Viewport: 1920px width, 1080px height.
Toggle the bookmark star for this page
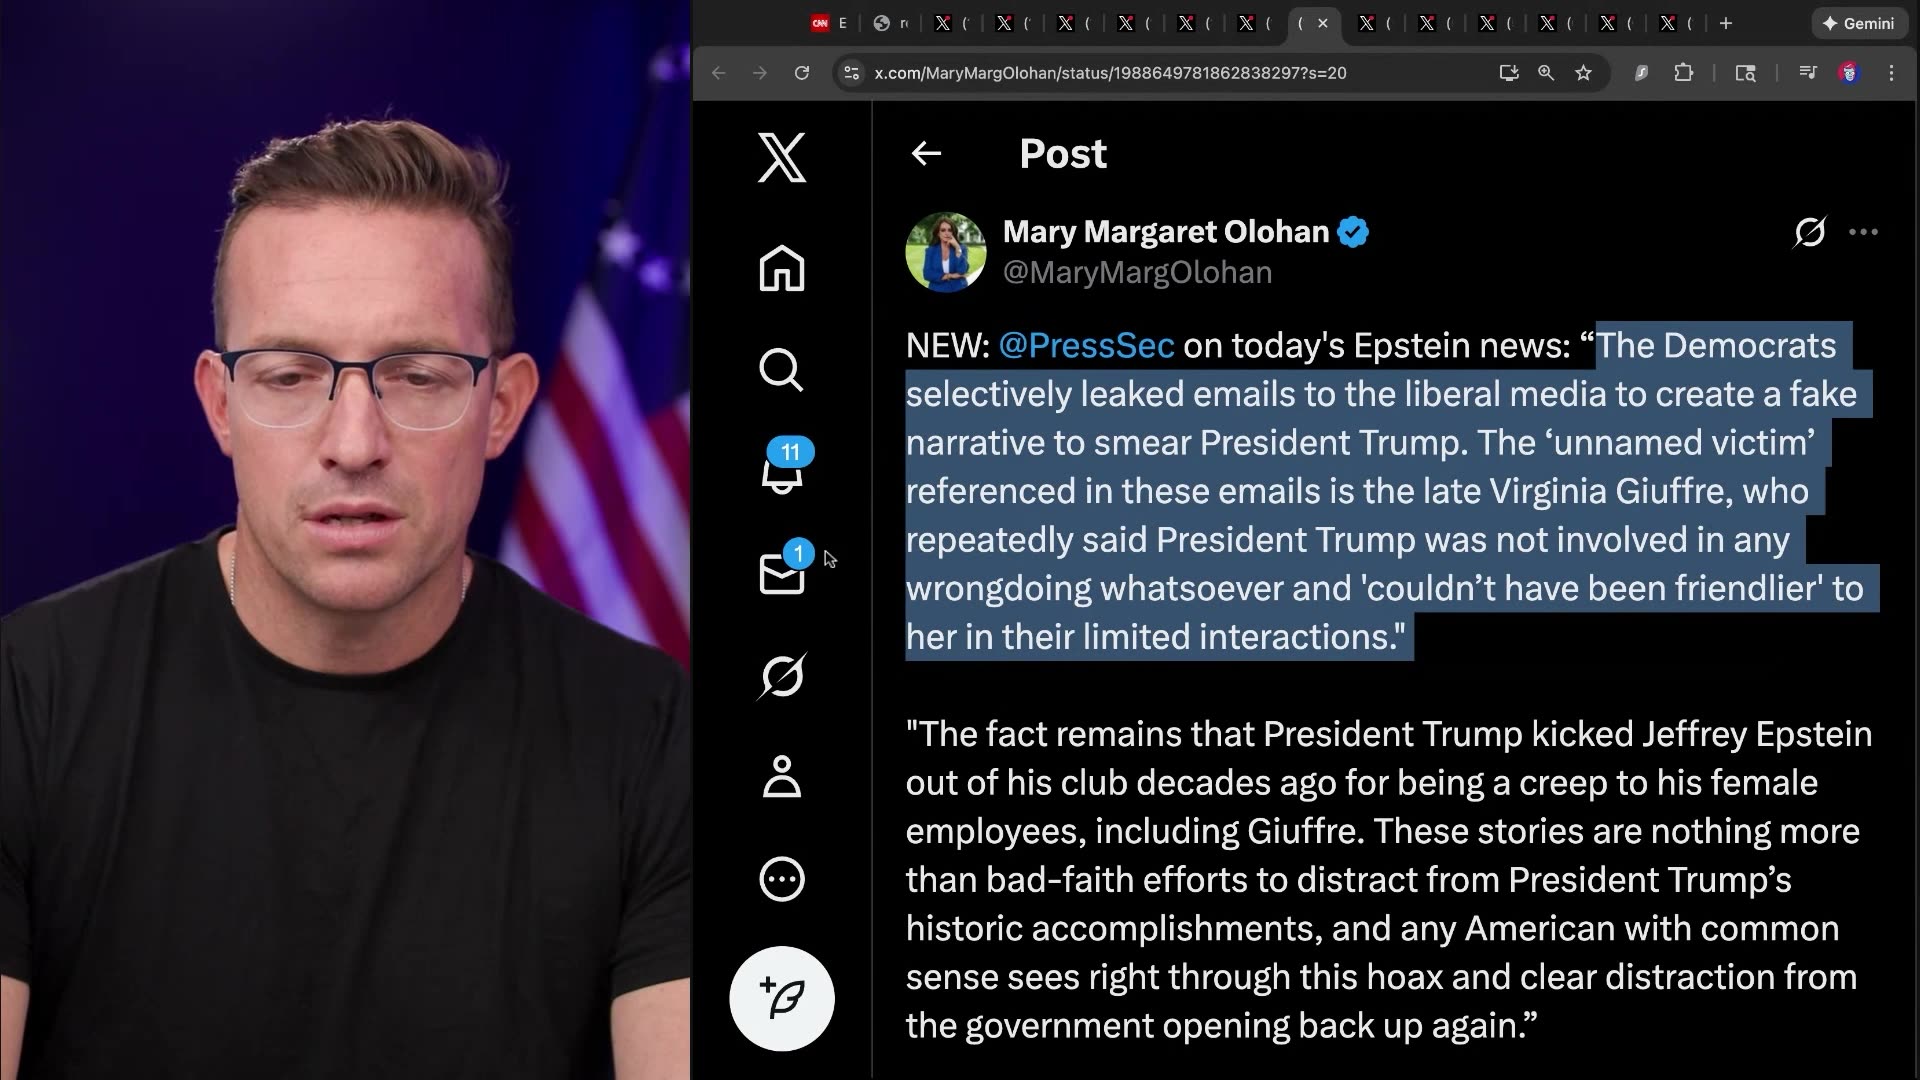click(x=1583, y=73)
